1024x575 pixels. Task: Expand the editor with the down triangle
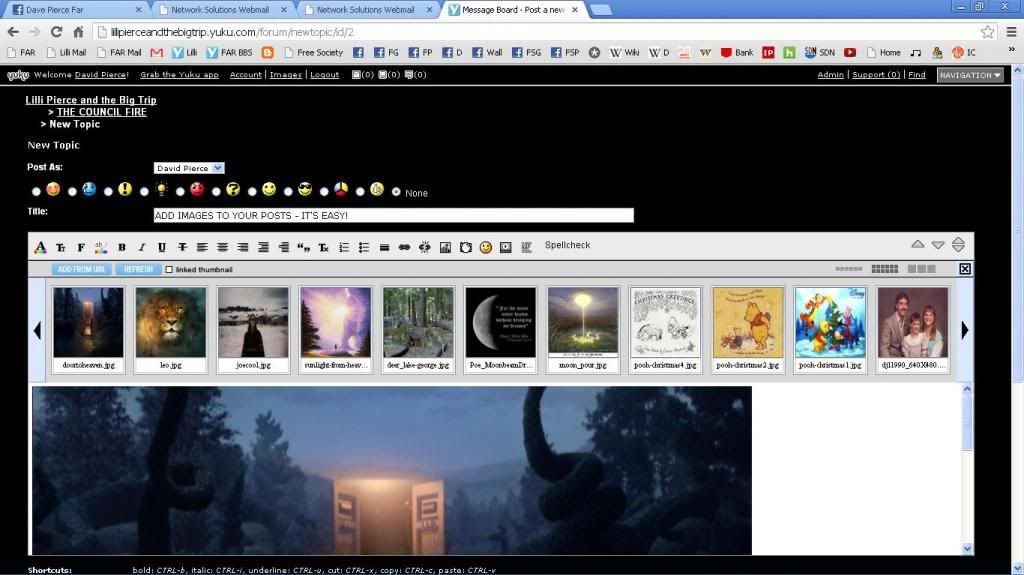click(x=938, y=245)
